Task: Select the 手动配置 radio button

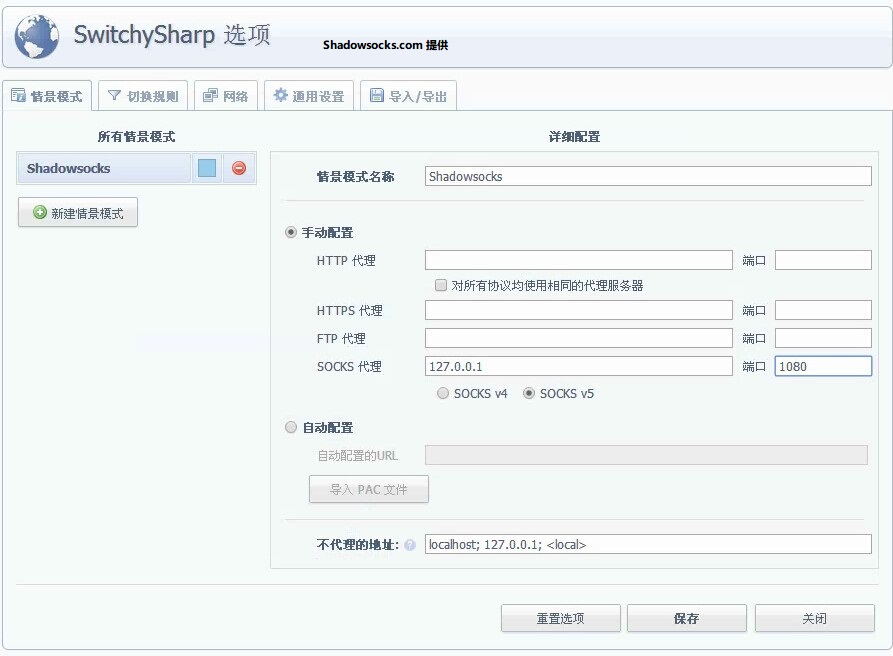Action: point(291,233)
